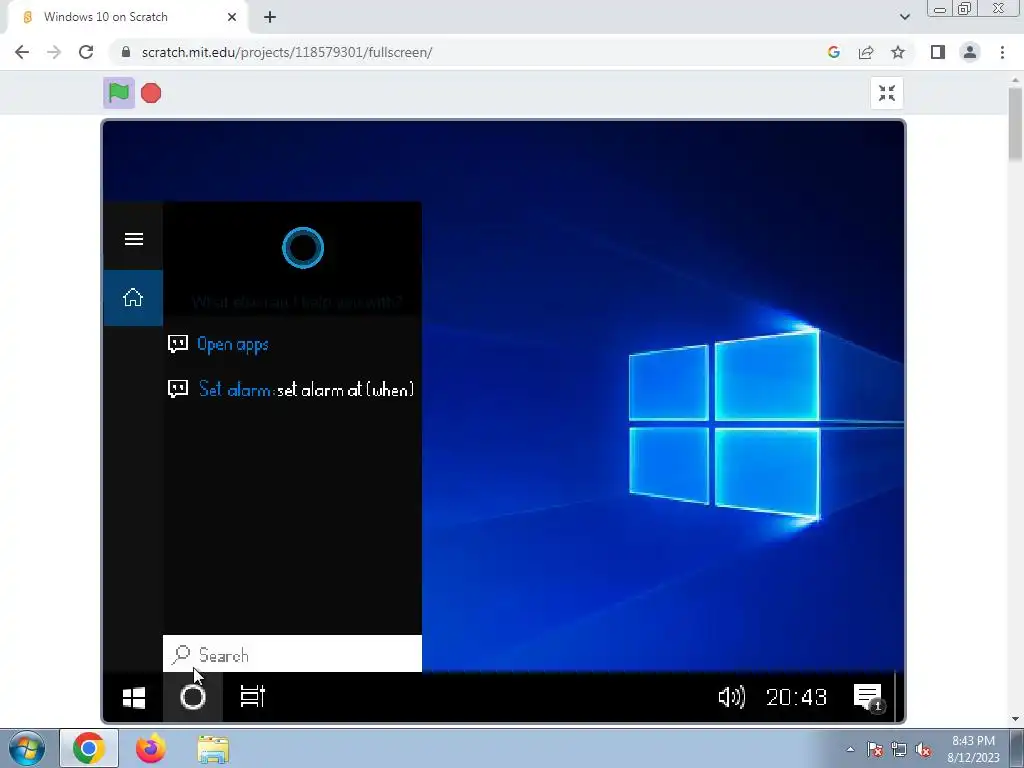Click the simulated volume speaker icon
Screen dimensions: 1024x768
click(x=731, y=697)
